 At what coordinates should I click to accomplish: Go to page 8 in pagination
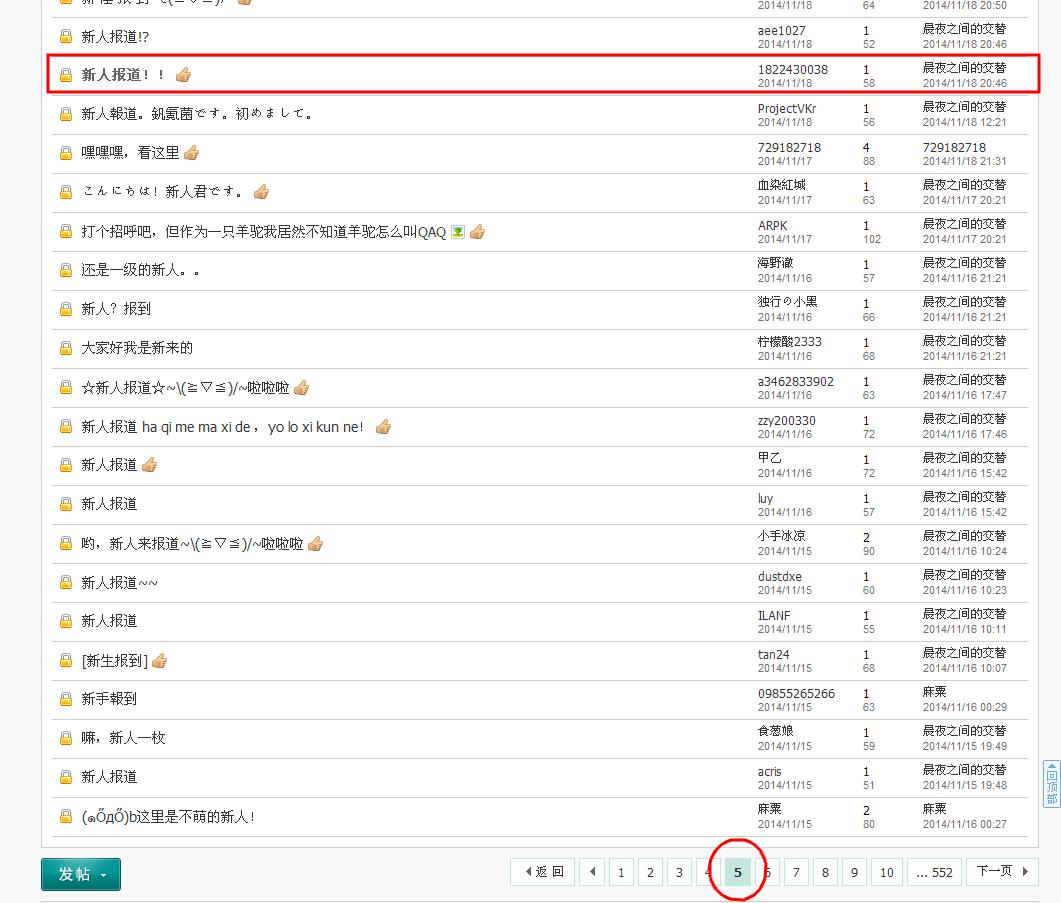pos(826,873)
